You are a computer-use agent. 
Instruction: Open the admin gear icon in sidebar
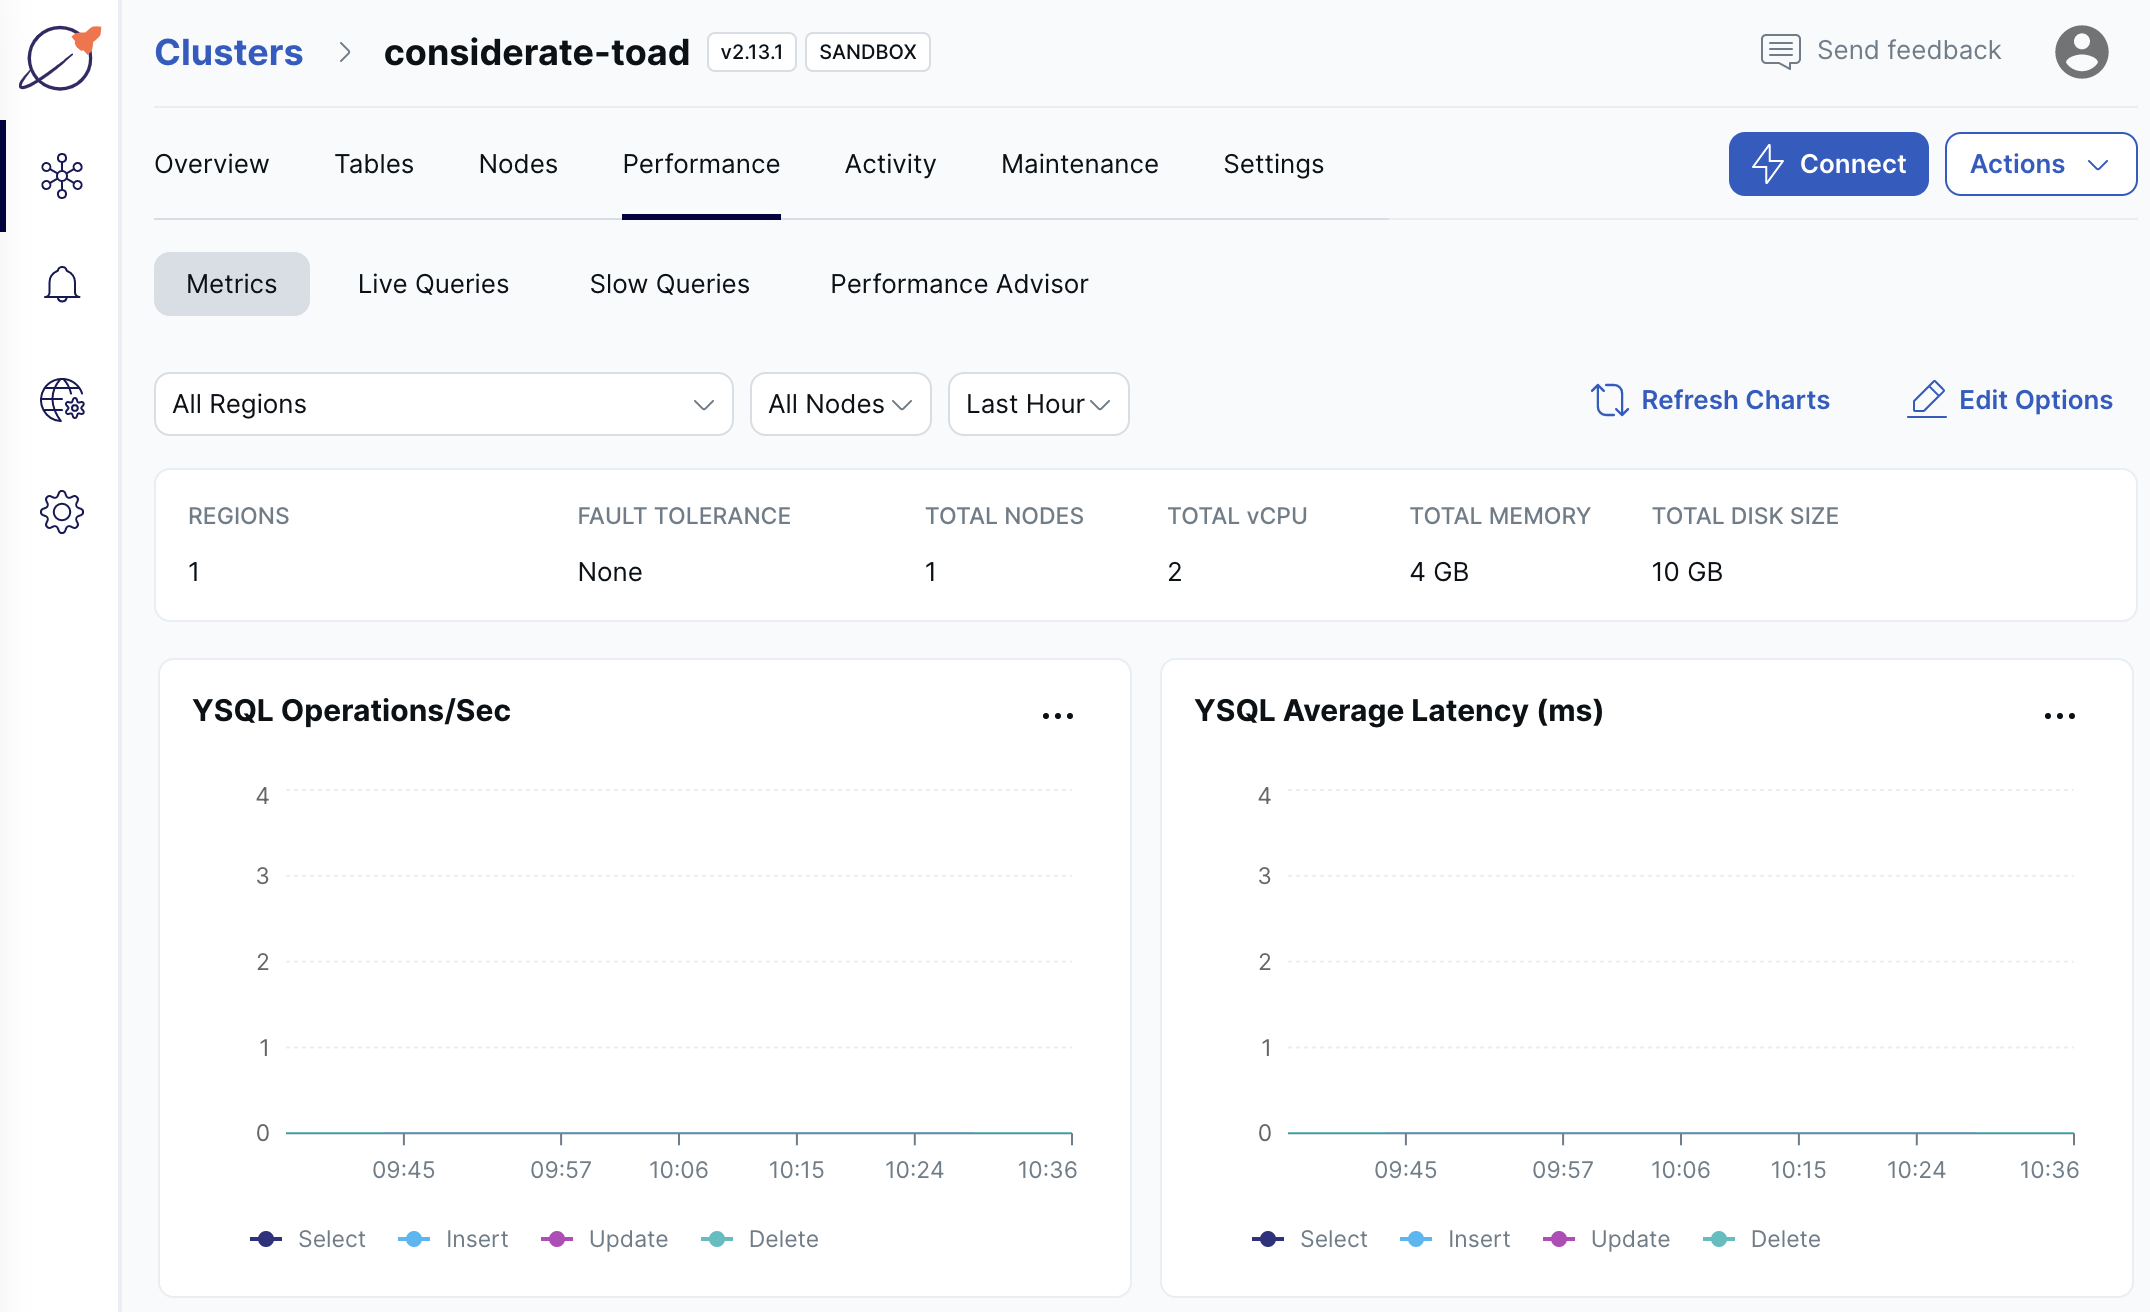(62, 512)
